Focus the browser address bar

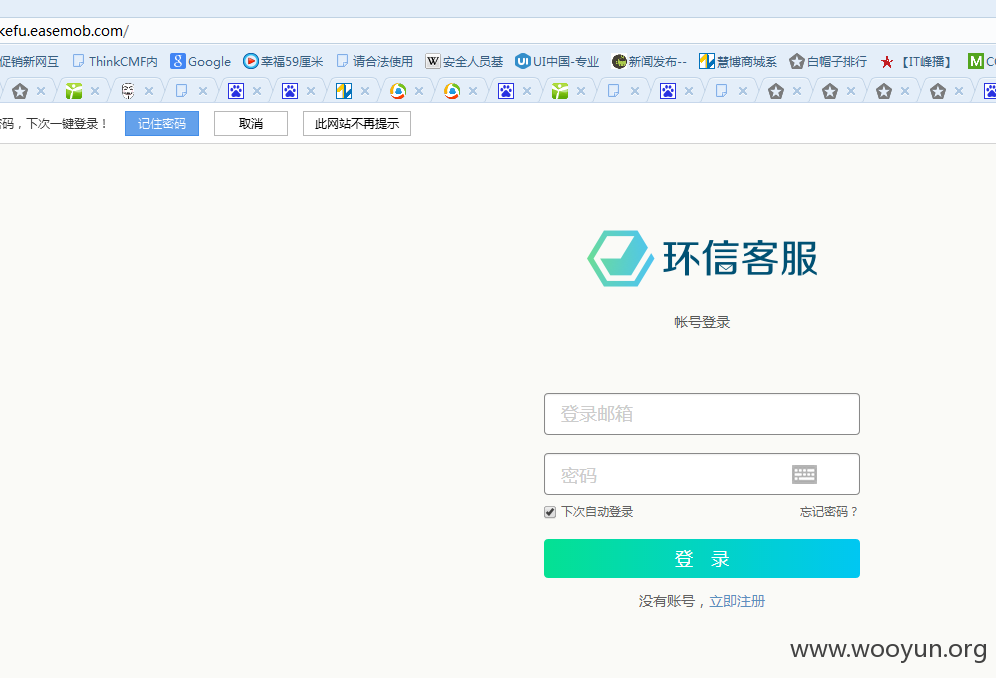pyautogui.click(x=498, y=31)
